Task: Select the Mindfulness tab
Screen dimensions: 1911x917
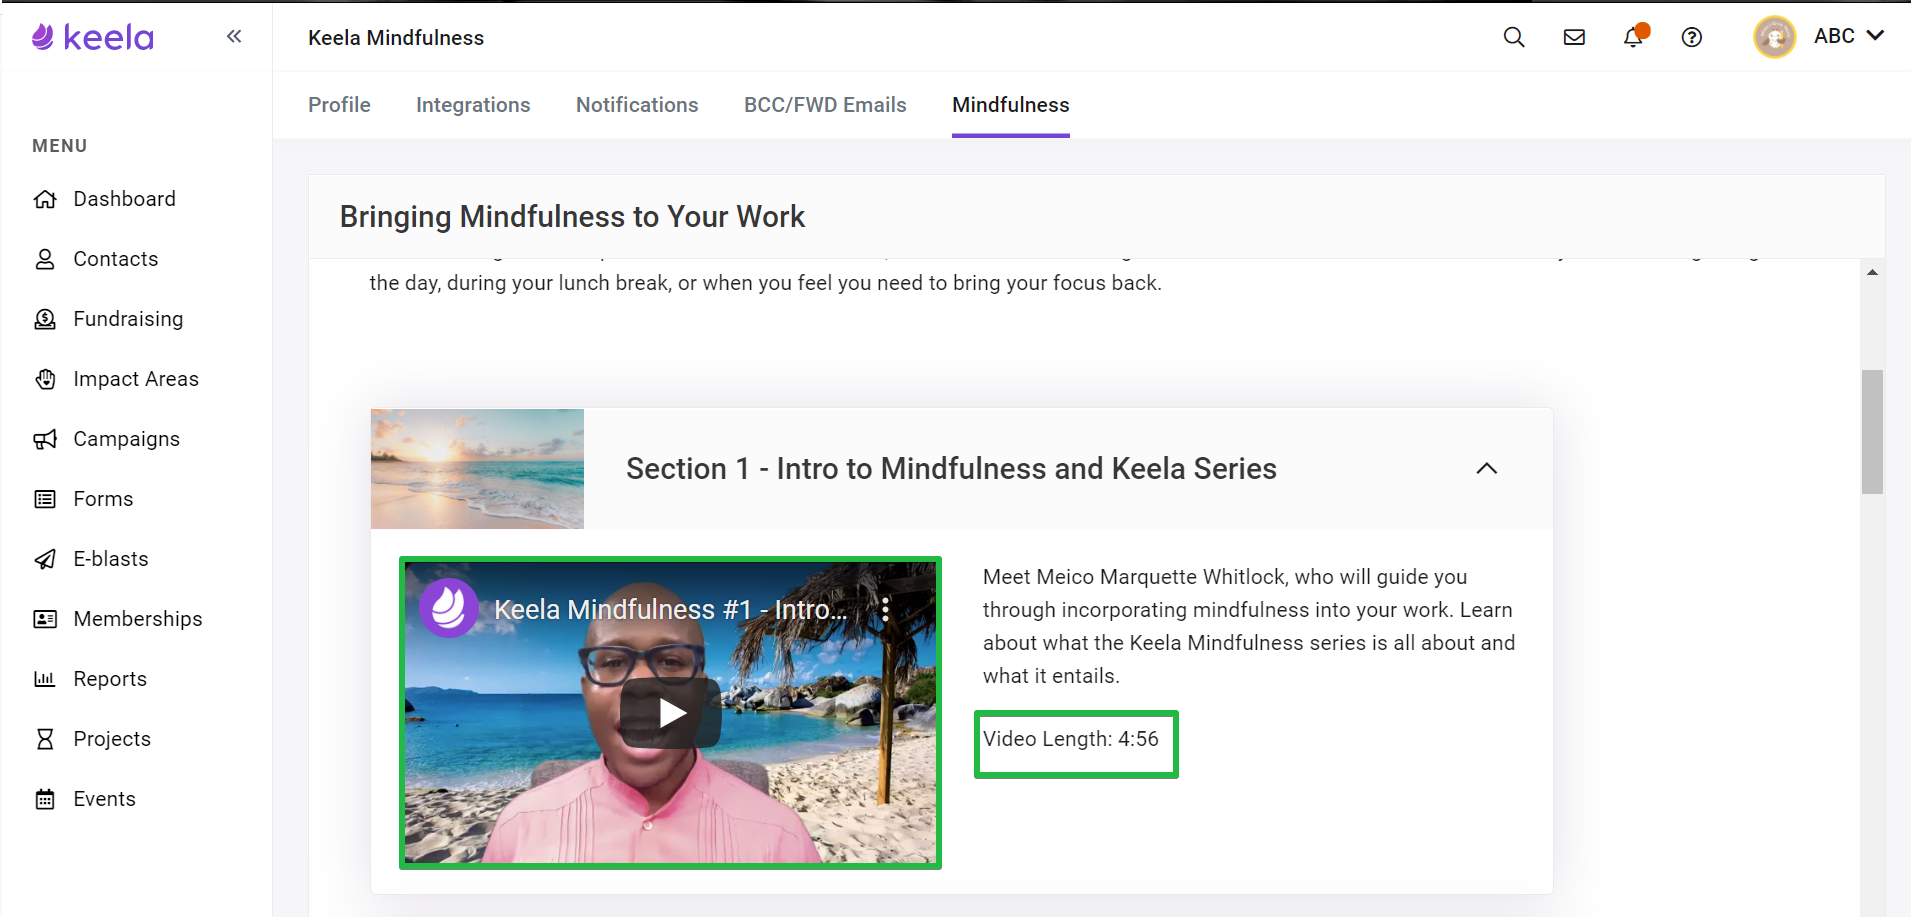Action: [x=1011, y=105]
